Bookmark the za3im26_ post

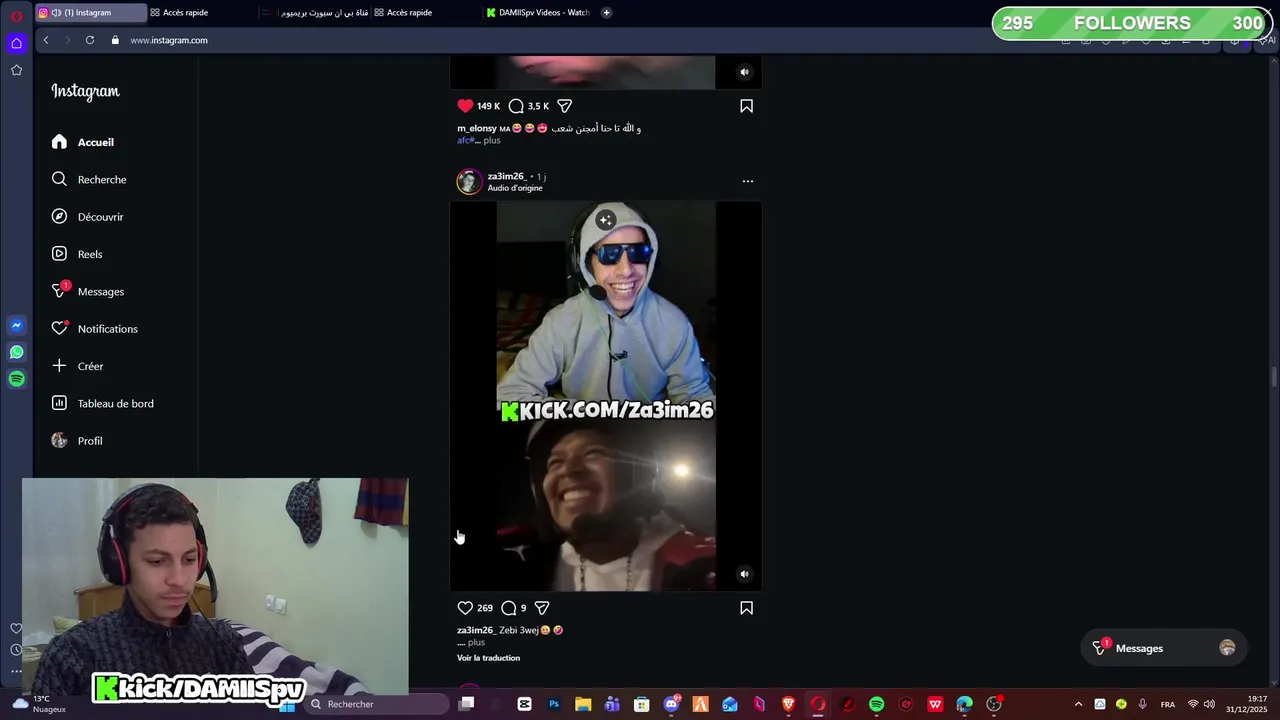click(746, 608)
